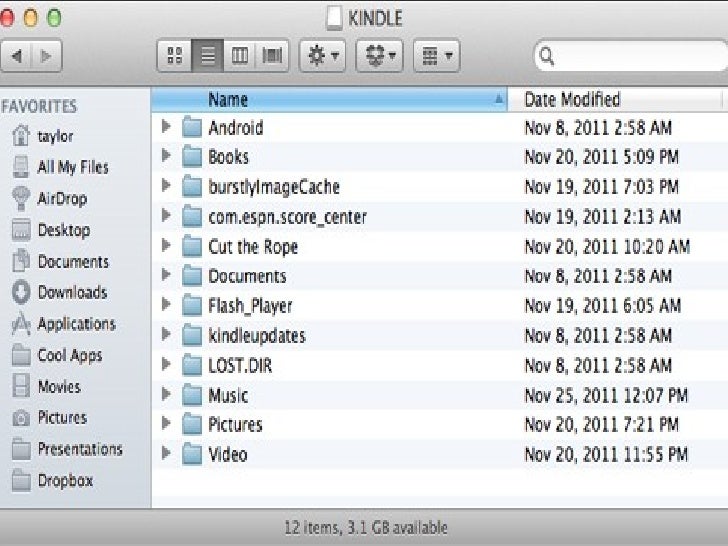Click the search field
The image size is (728, 546).
631,56
